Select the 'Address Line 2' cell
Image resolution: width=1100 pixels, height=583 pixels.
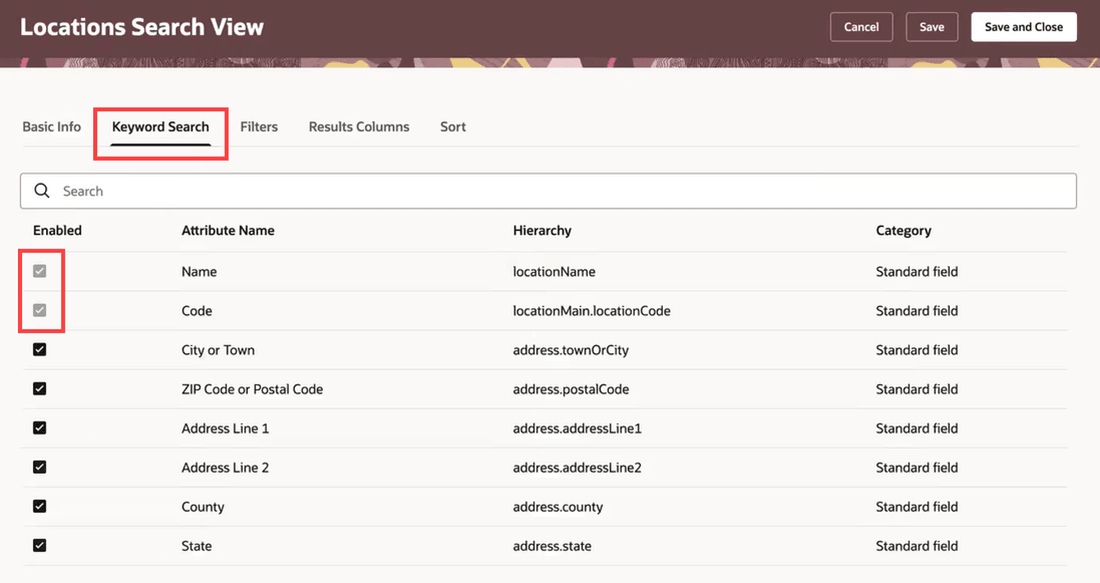[x=225, y=468]
